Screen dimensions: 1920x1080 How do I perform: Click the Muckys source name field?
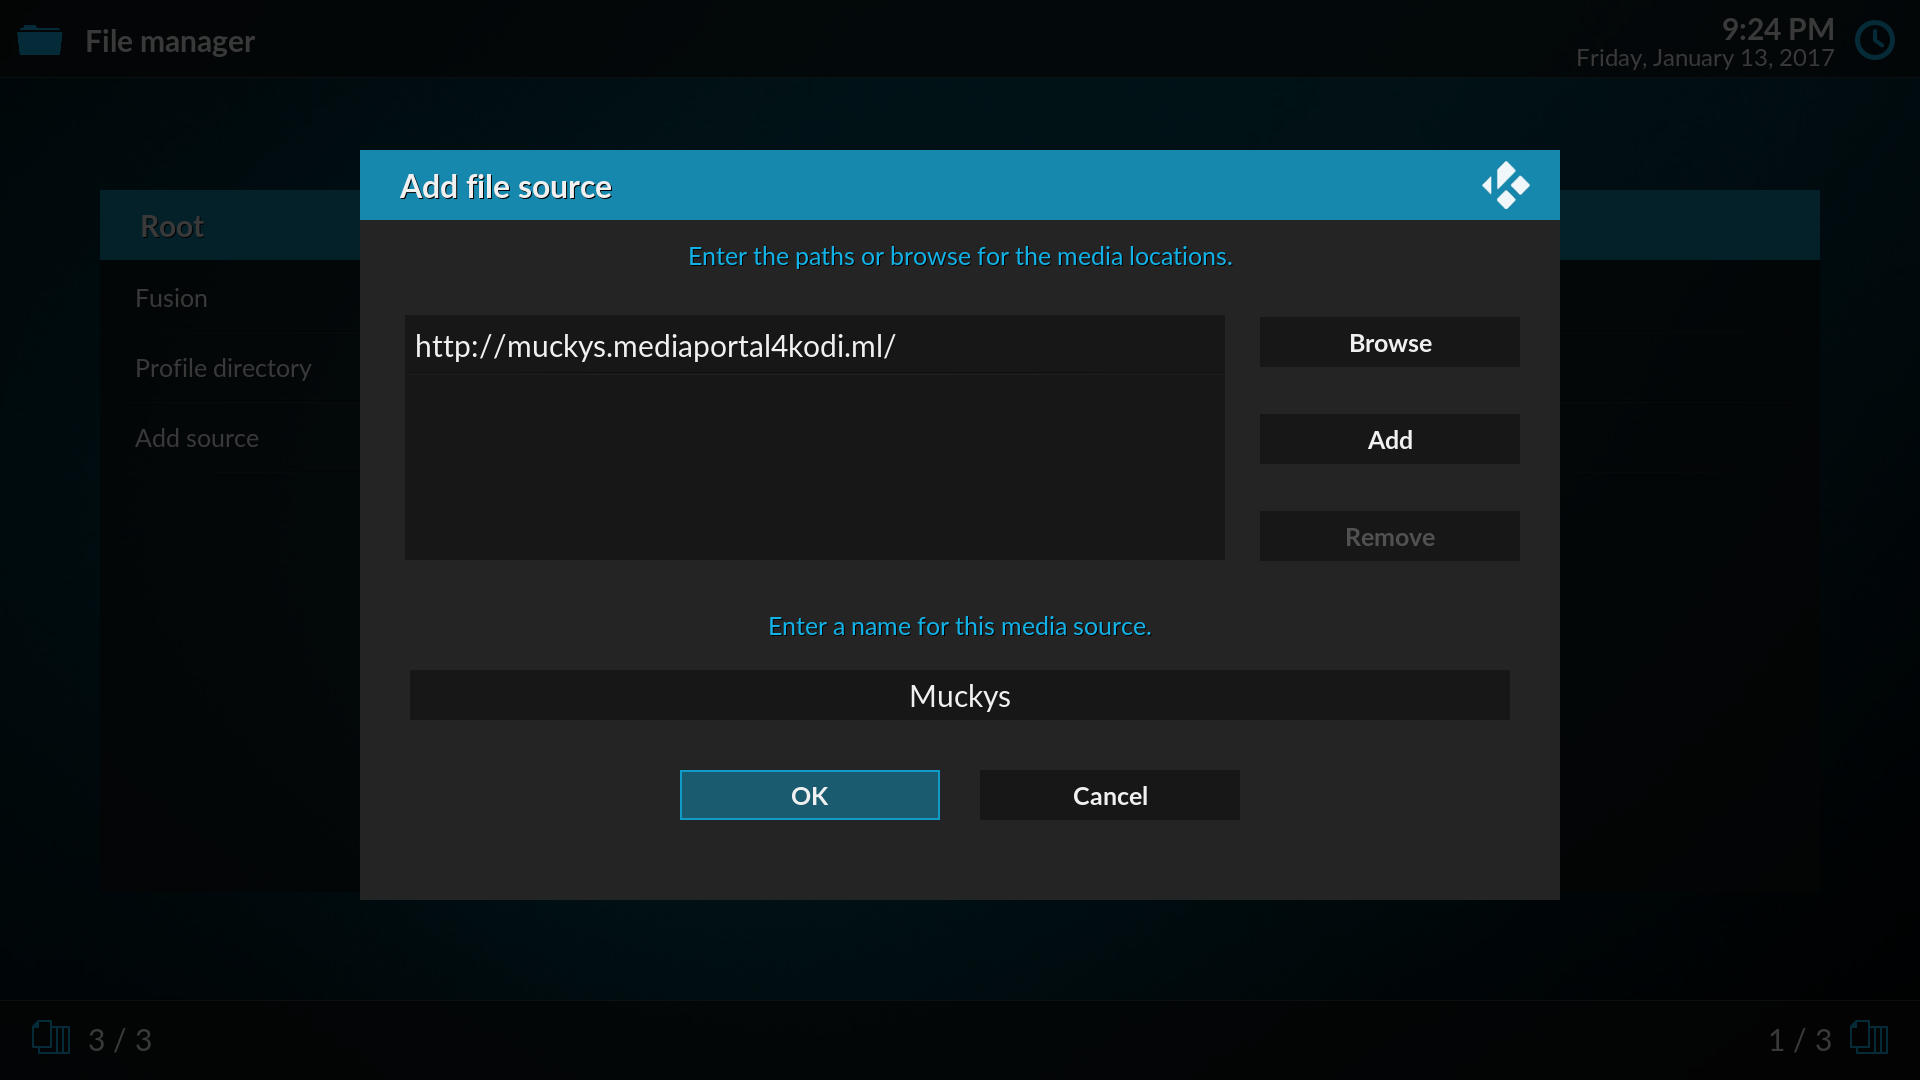click(959, 695)
